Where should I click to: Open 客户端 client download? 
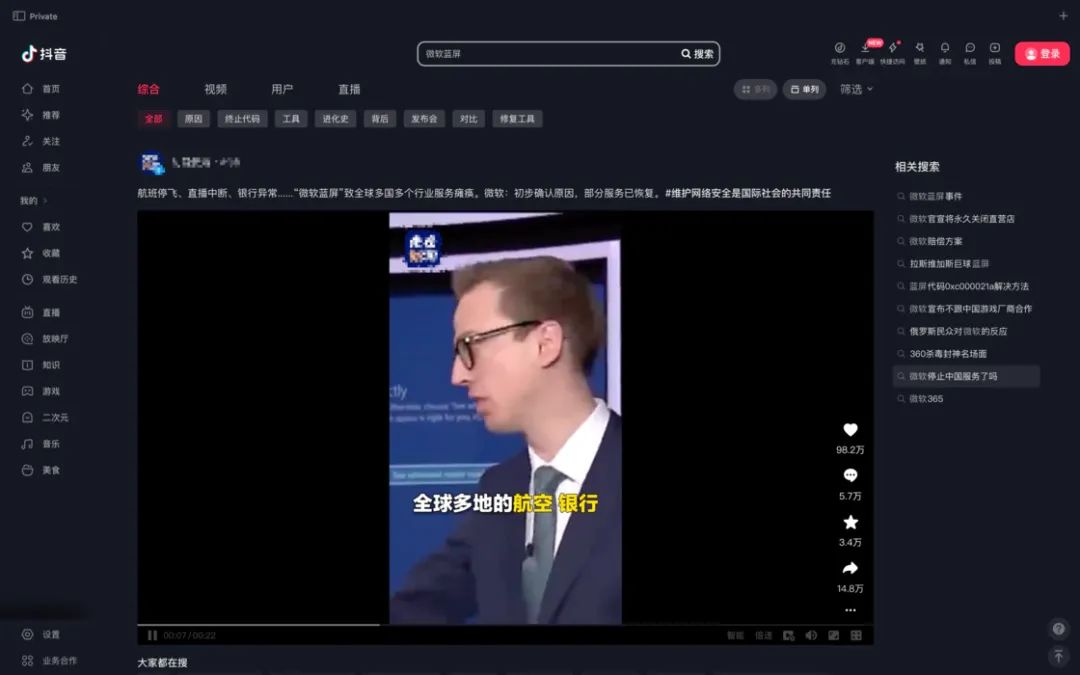point(865,52)
